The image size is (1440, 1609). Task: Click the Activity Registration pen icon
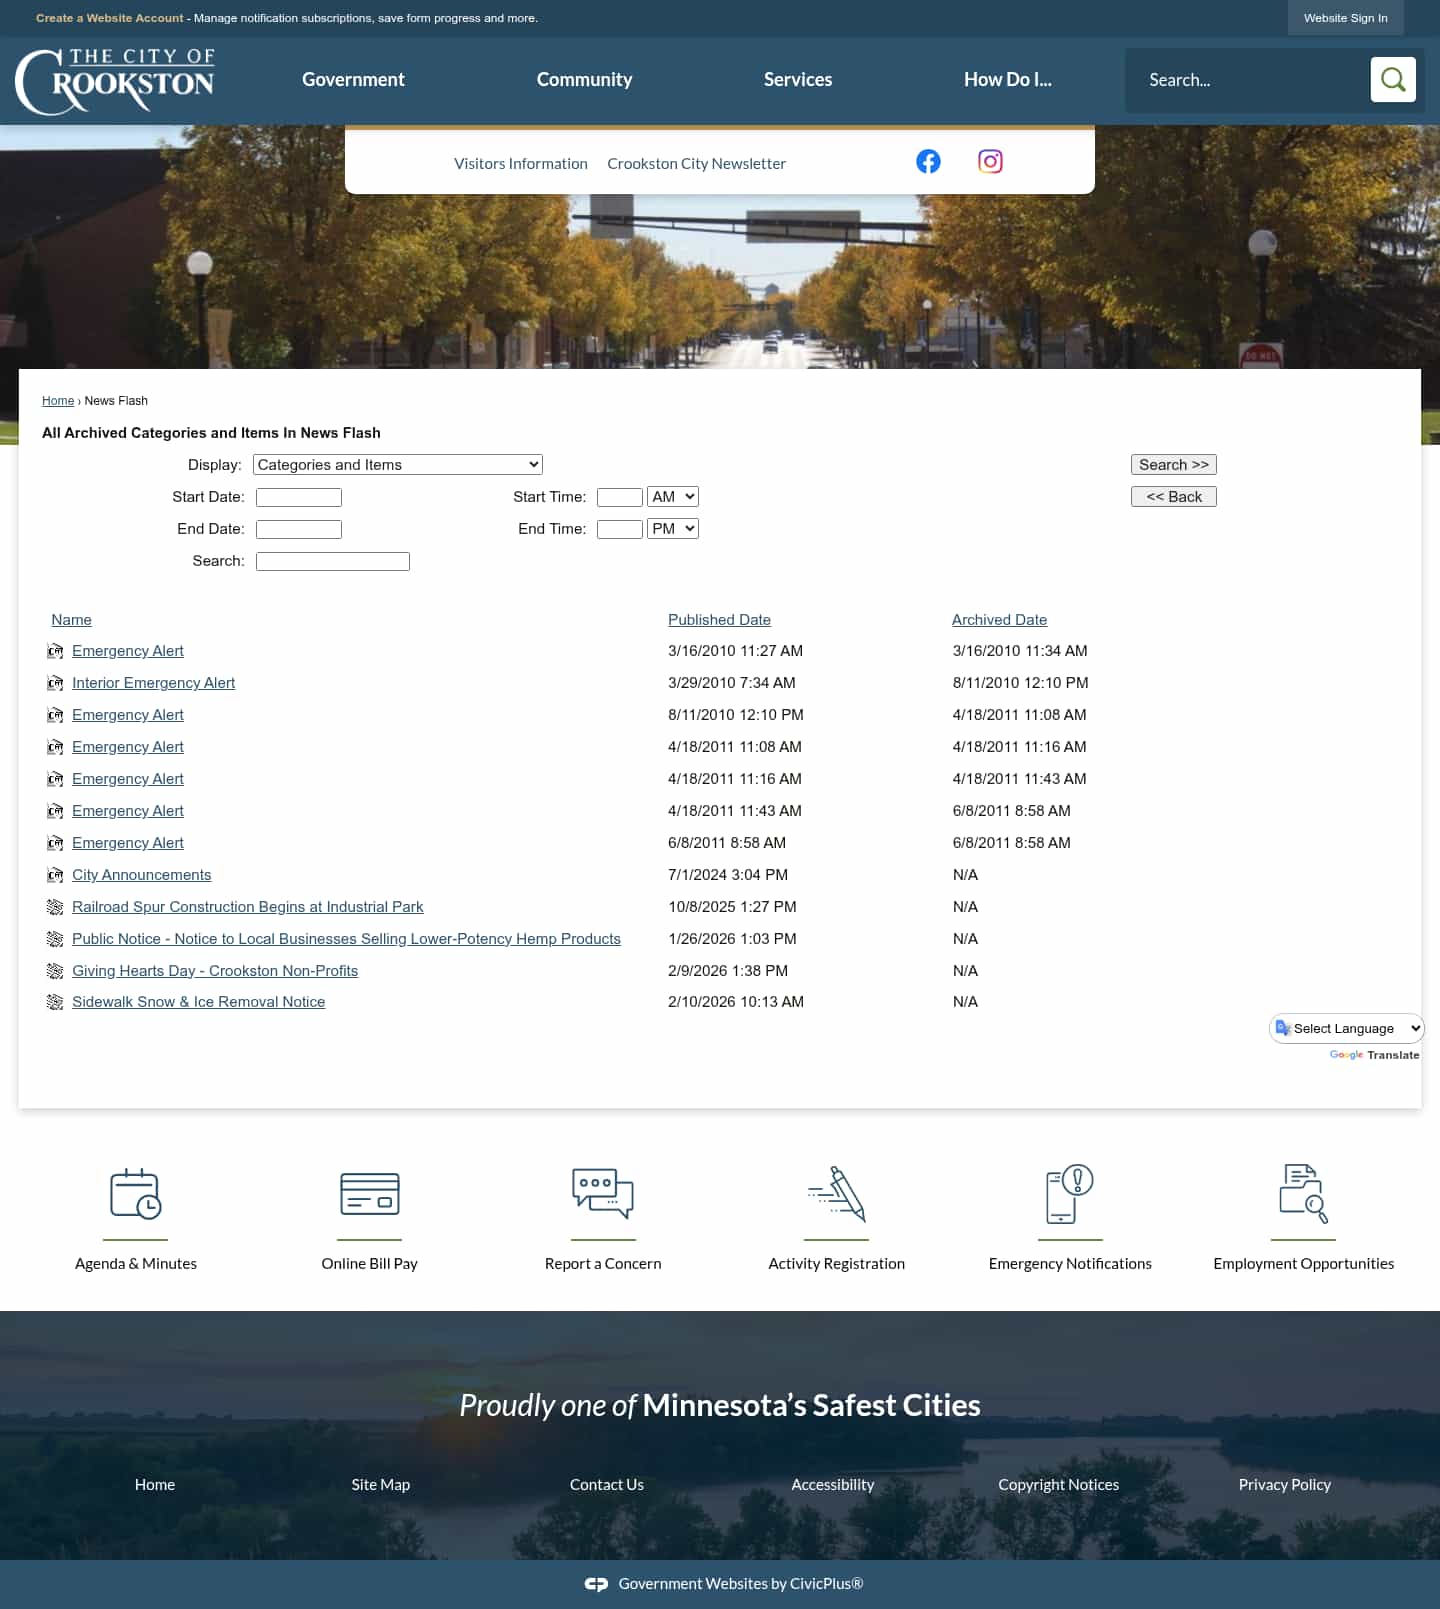point(837,1193)
